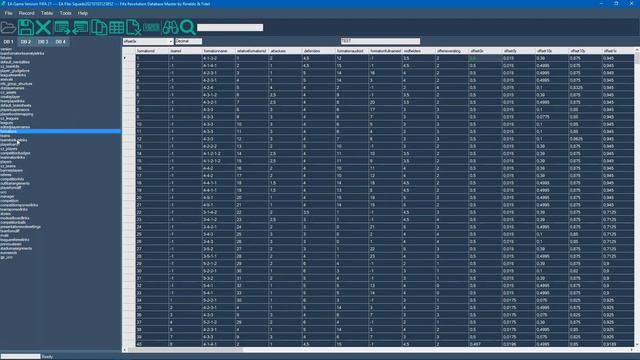Screen dimensions: 640x360
Task: Click the formation name cell 3-1-4-2
Action: 219,212
